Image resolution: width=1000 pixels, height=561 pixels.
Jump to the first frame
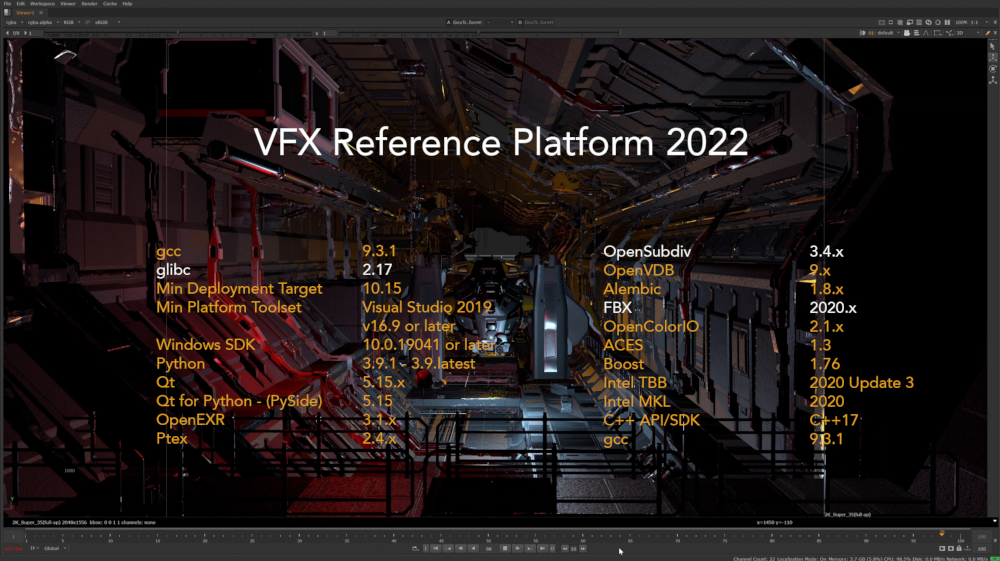tap(436, 548)
